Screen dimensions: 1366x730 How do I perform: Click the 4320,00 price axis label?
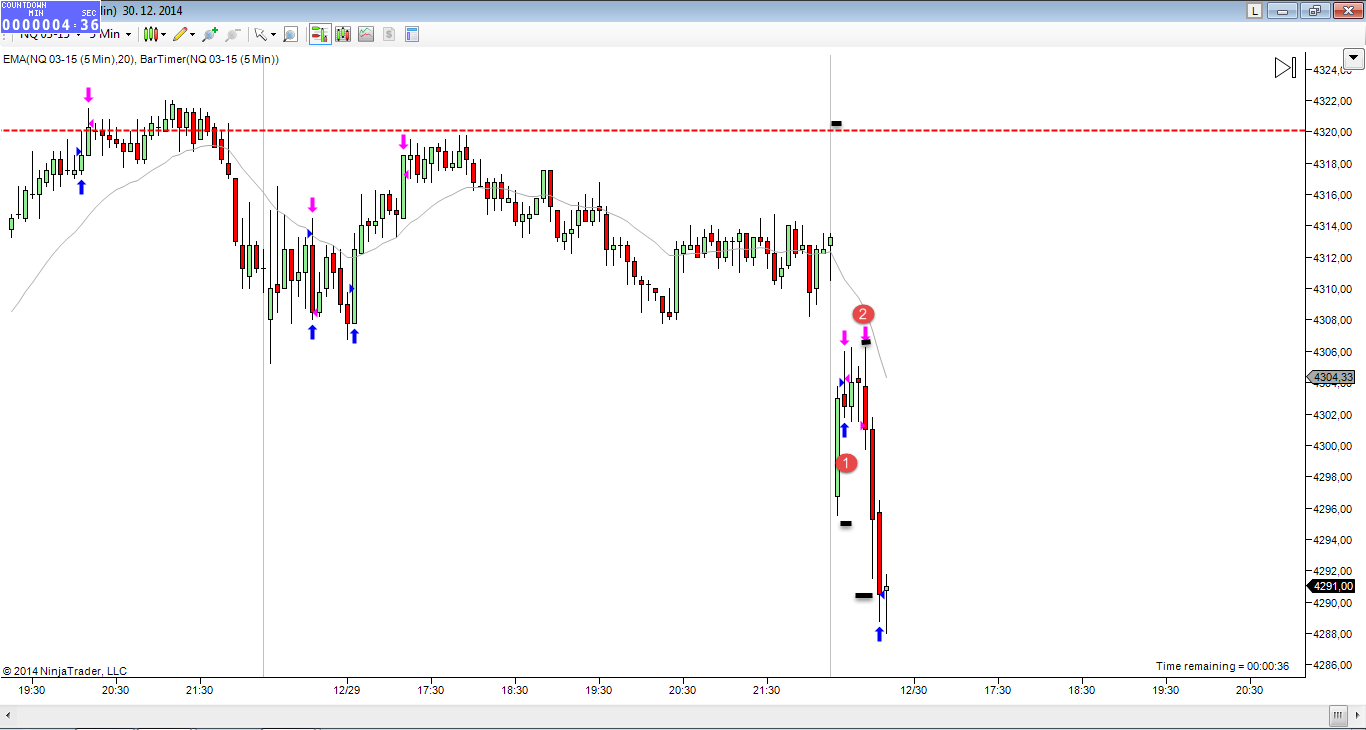click(x=1333, y=132)
